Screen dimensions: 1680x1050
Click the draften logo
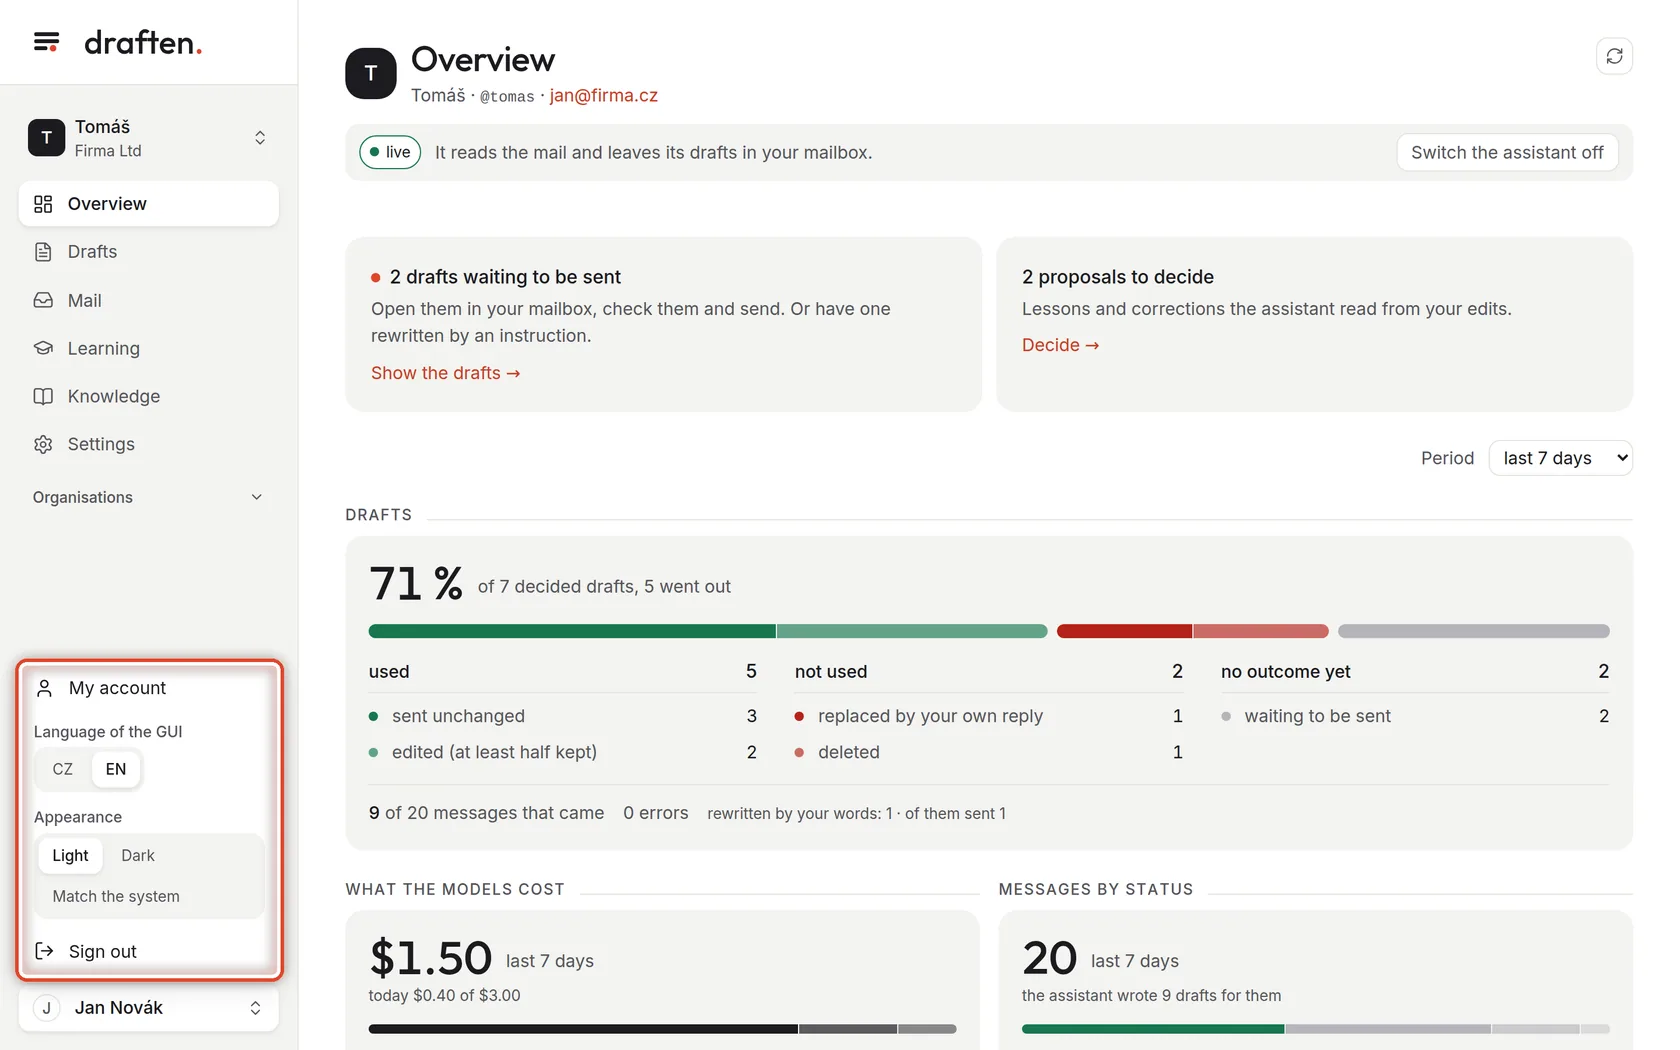[x=143, y=43]
